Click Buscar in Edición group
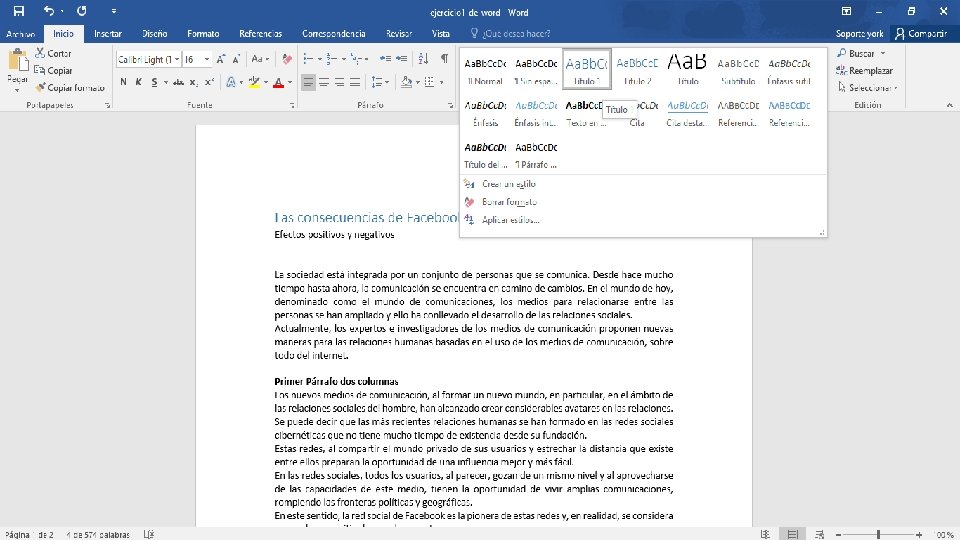 click(861, 53)
